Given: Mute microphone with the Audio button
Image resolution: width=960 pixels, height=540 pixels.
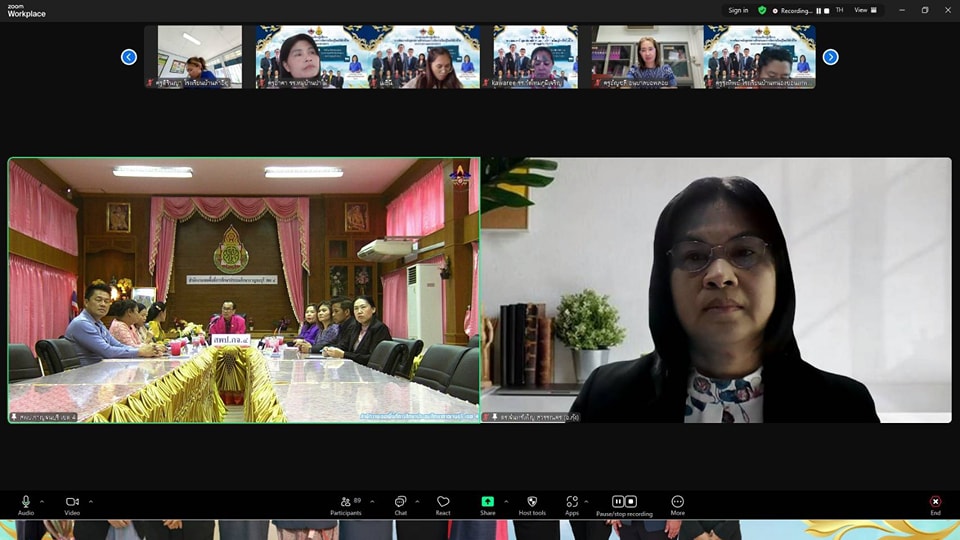Looking at the screenshot, I should 26,505.
